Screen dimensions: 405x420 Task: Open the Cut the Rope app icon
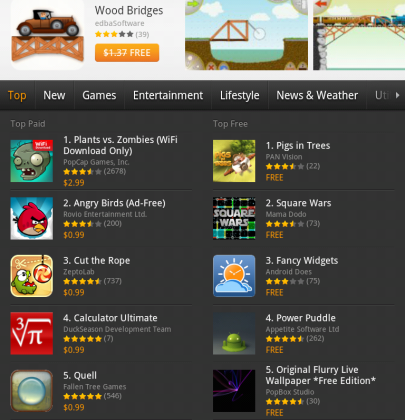(32, 276)
